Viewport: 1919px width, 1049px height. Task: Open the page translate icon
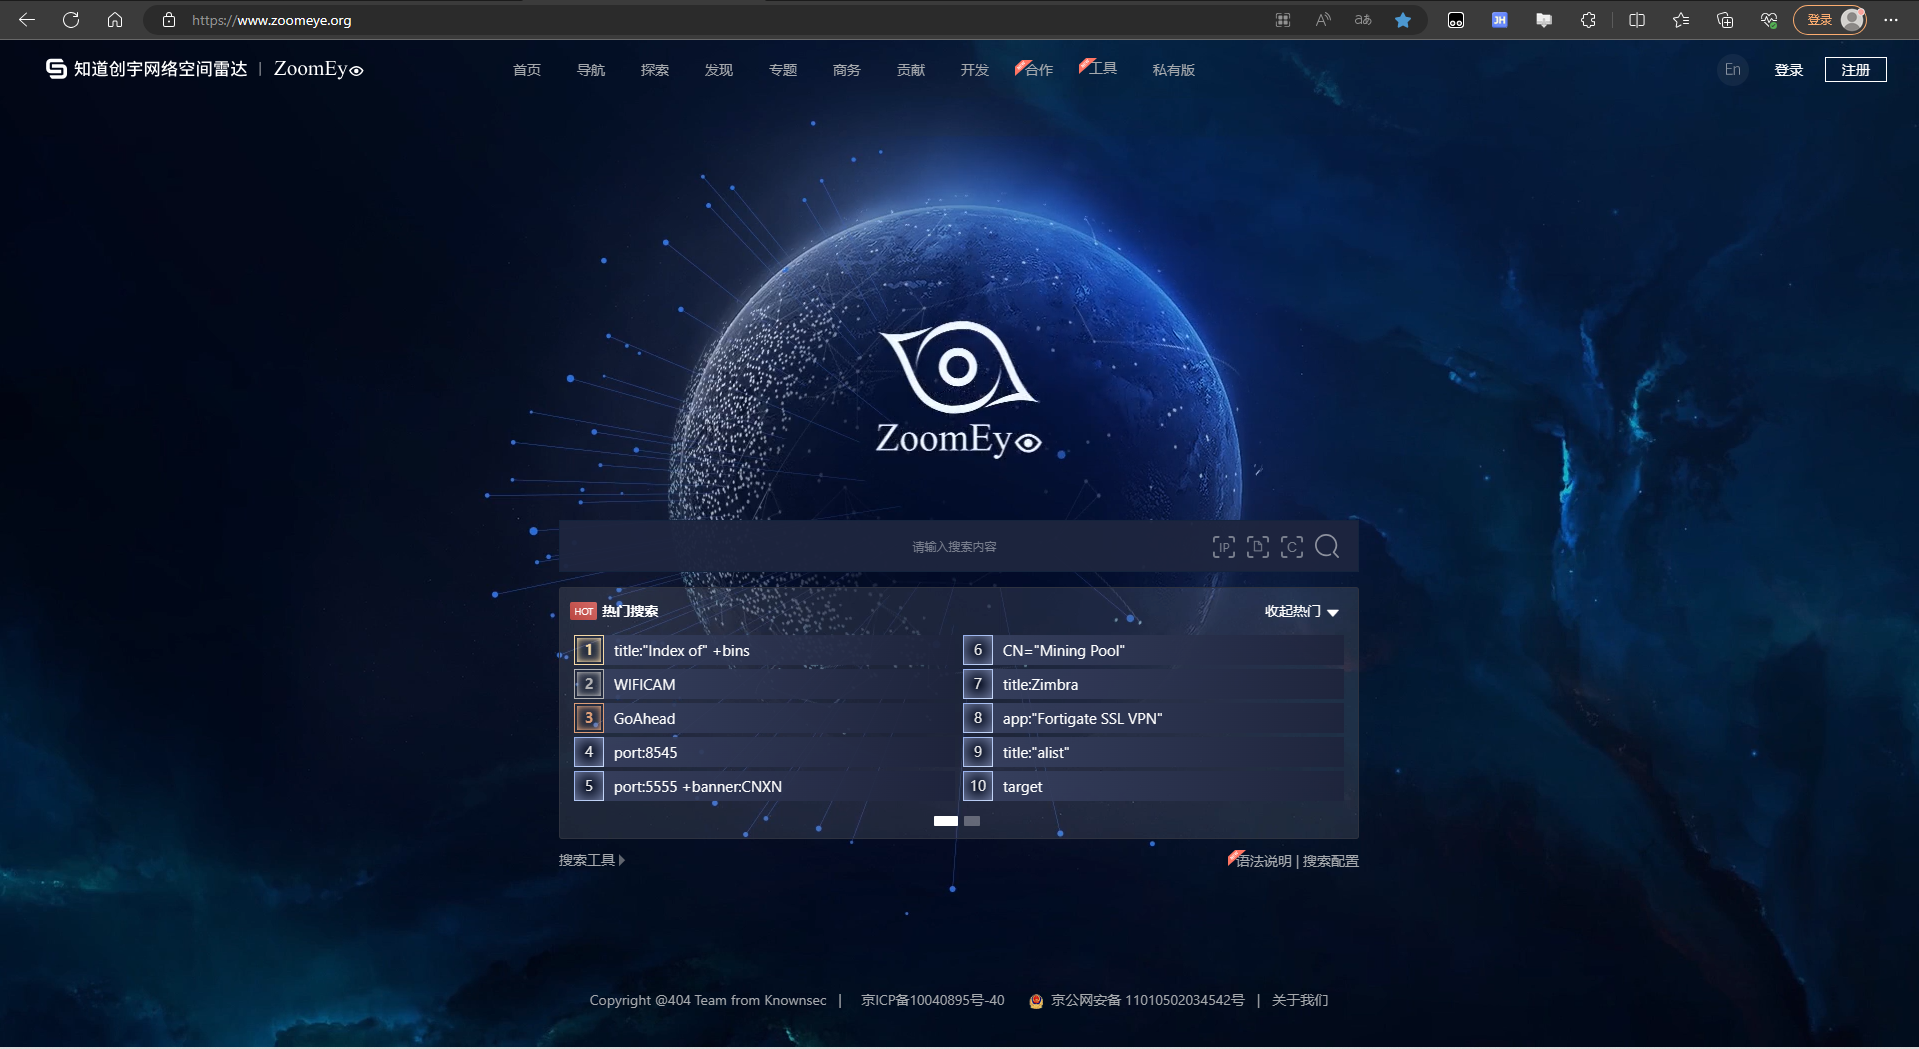point(1363,20)
